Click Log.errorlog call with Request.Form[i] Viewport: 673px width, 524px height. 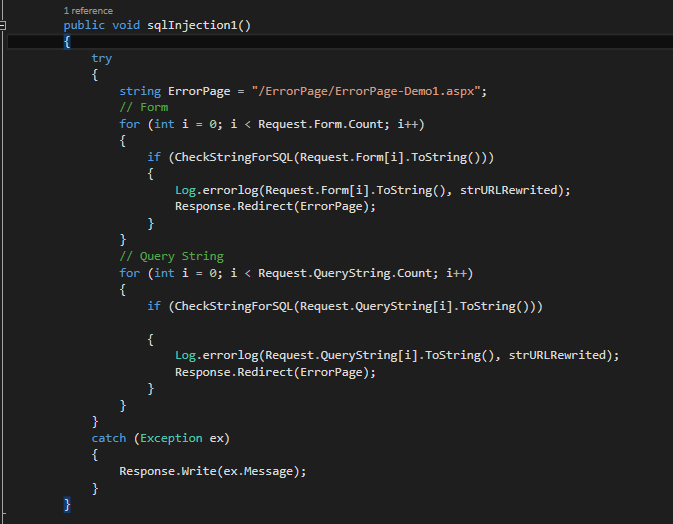pos(373,190)
